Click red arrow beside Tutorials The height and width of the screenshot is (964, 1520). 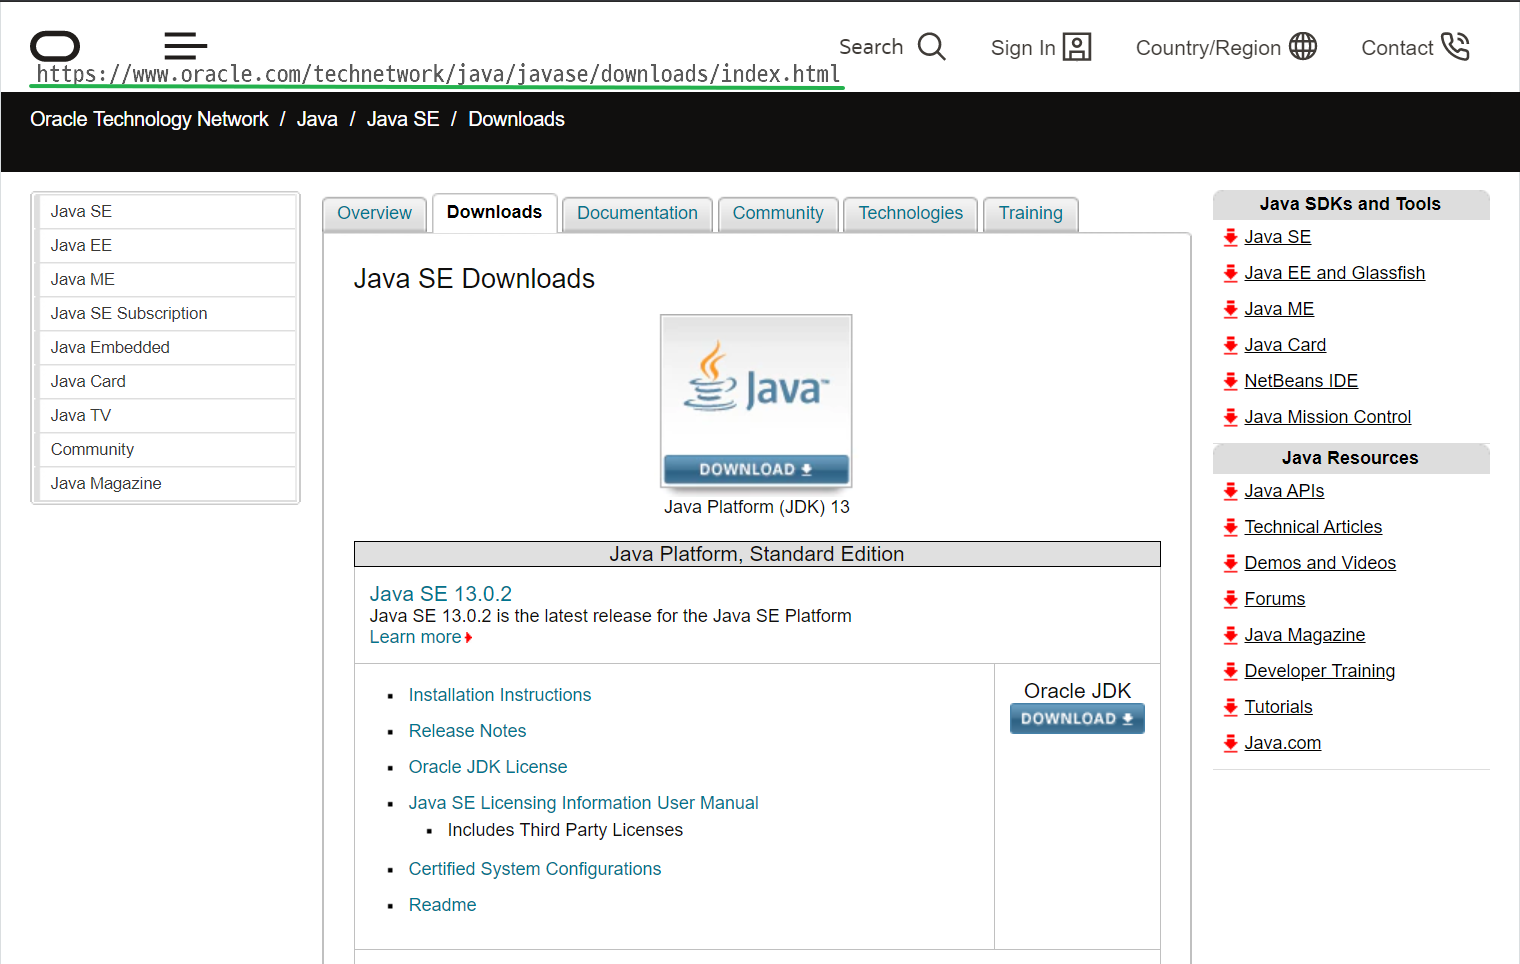point(1230,707)
